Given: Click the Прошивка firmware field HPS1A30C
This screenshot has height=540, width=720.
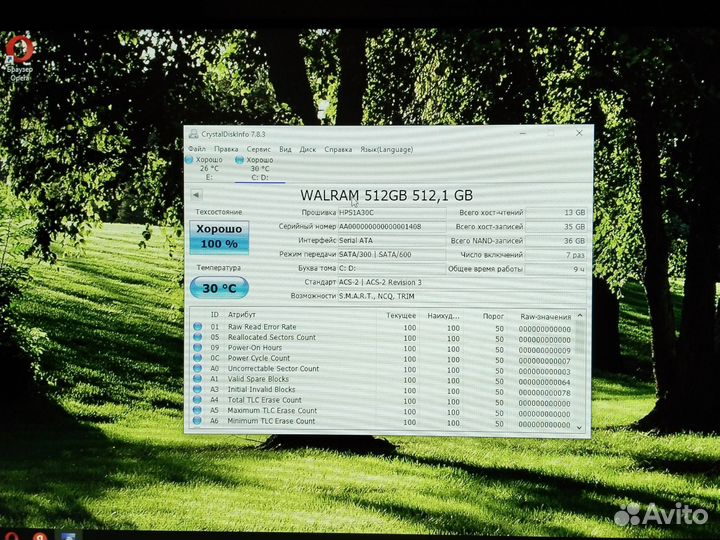Looking at the screenshot, I should pos(392,213).
